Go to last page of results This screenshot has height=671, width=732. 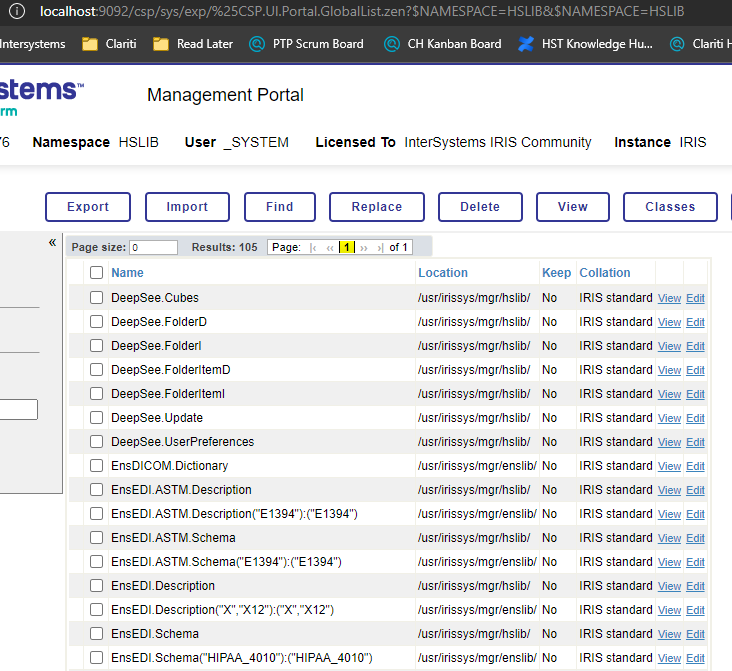380,247
